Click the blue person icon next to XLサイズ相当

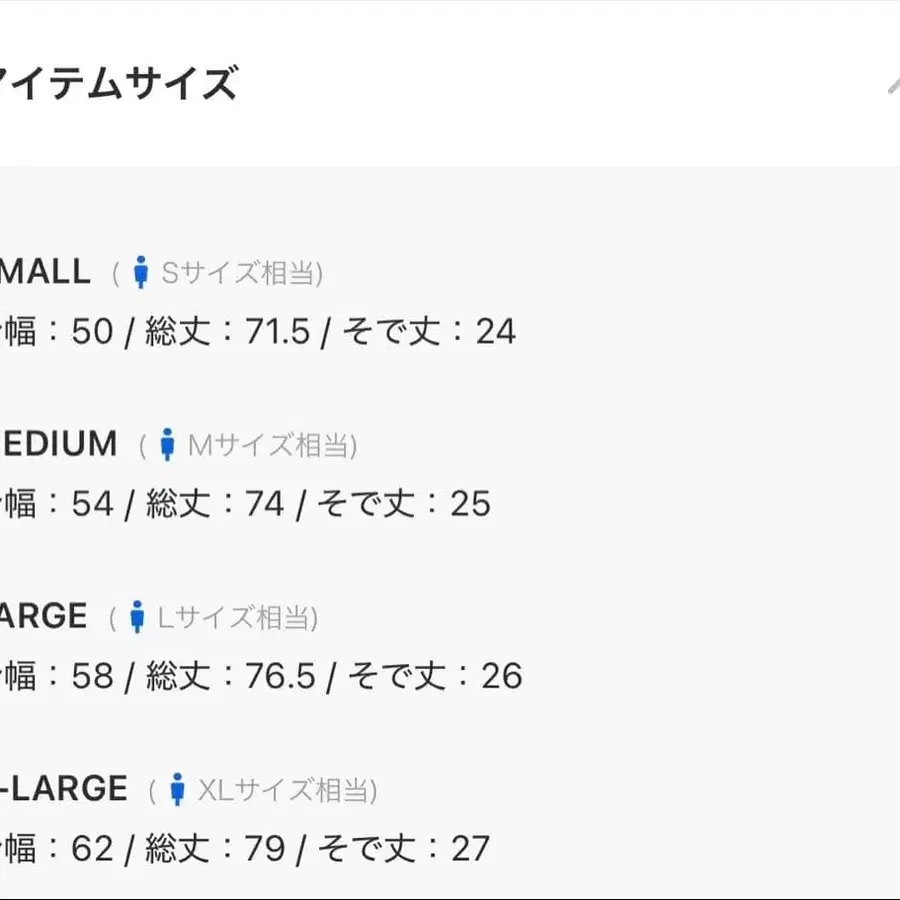(177, 789)
